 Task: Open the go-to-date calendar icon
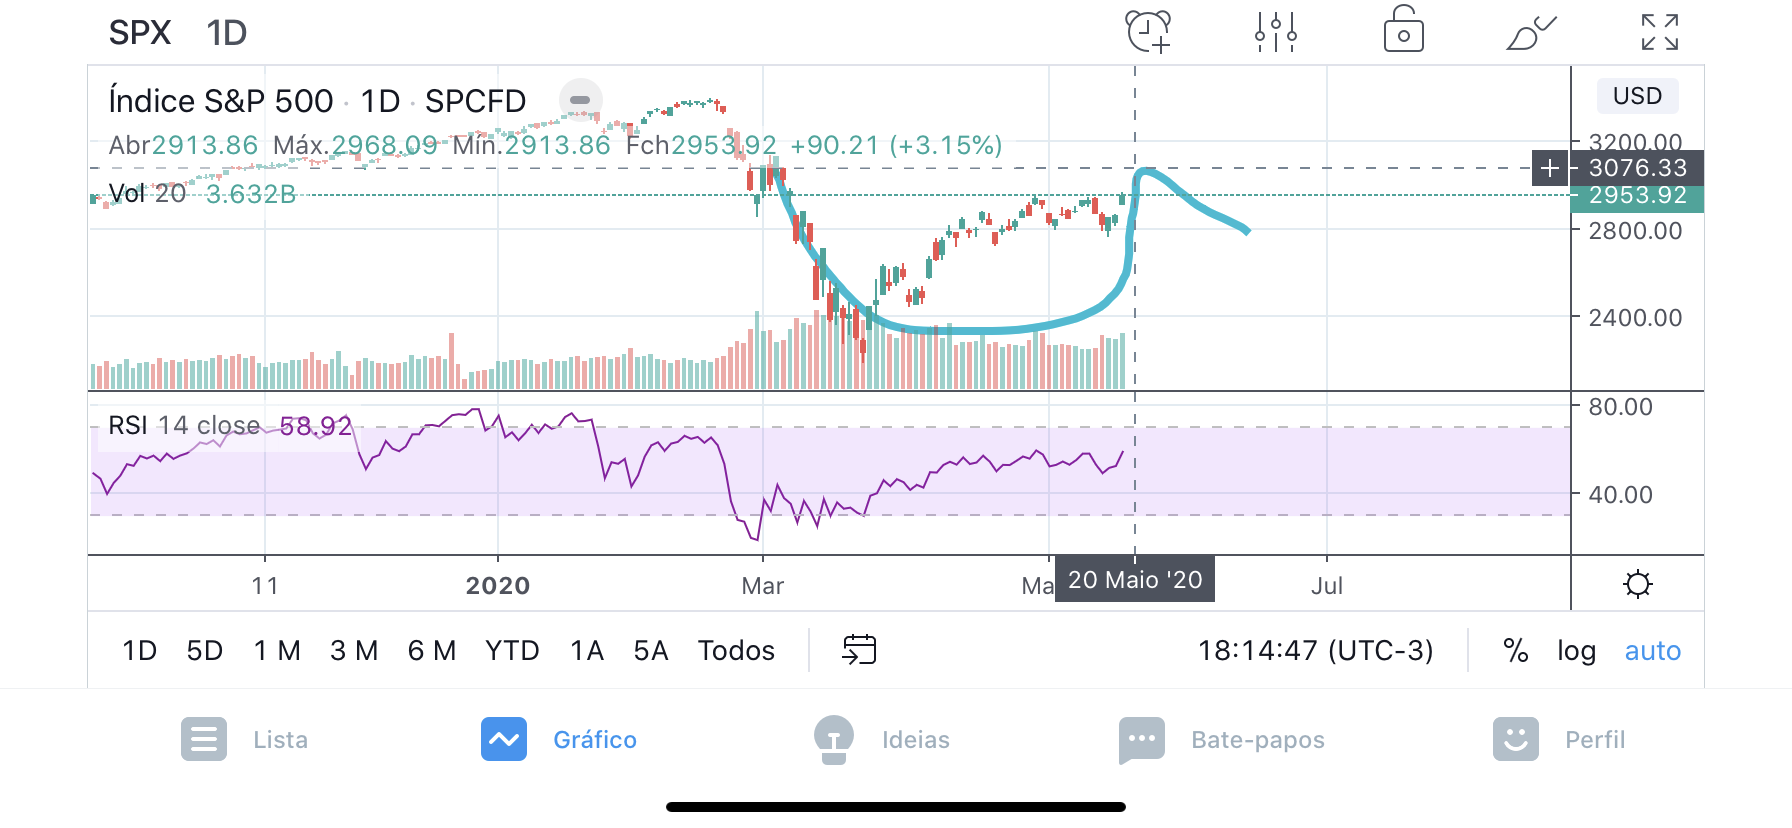pos(859,650)
